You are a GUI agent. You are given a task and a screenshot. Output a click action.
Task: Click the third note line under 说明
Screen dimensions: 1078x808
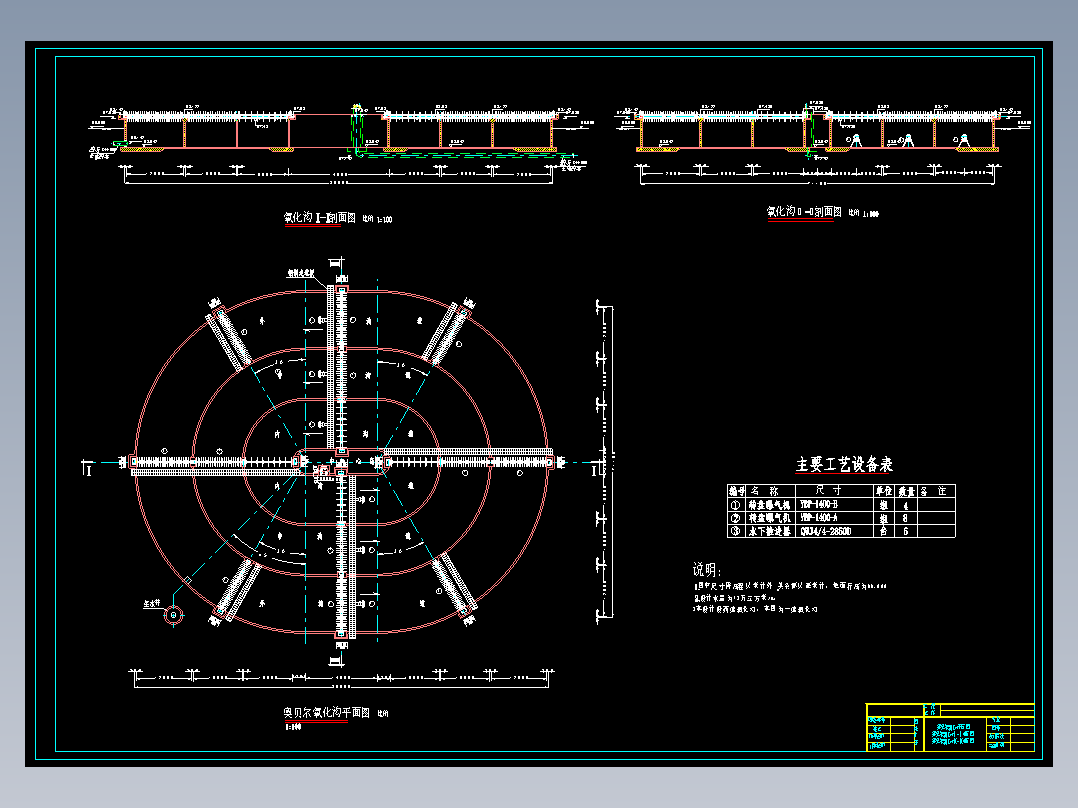756,609
